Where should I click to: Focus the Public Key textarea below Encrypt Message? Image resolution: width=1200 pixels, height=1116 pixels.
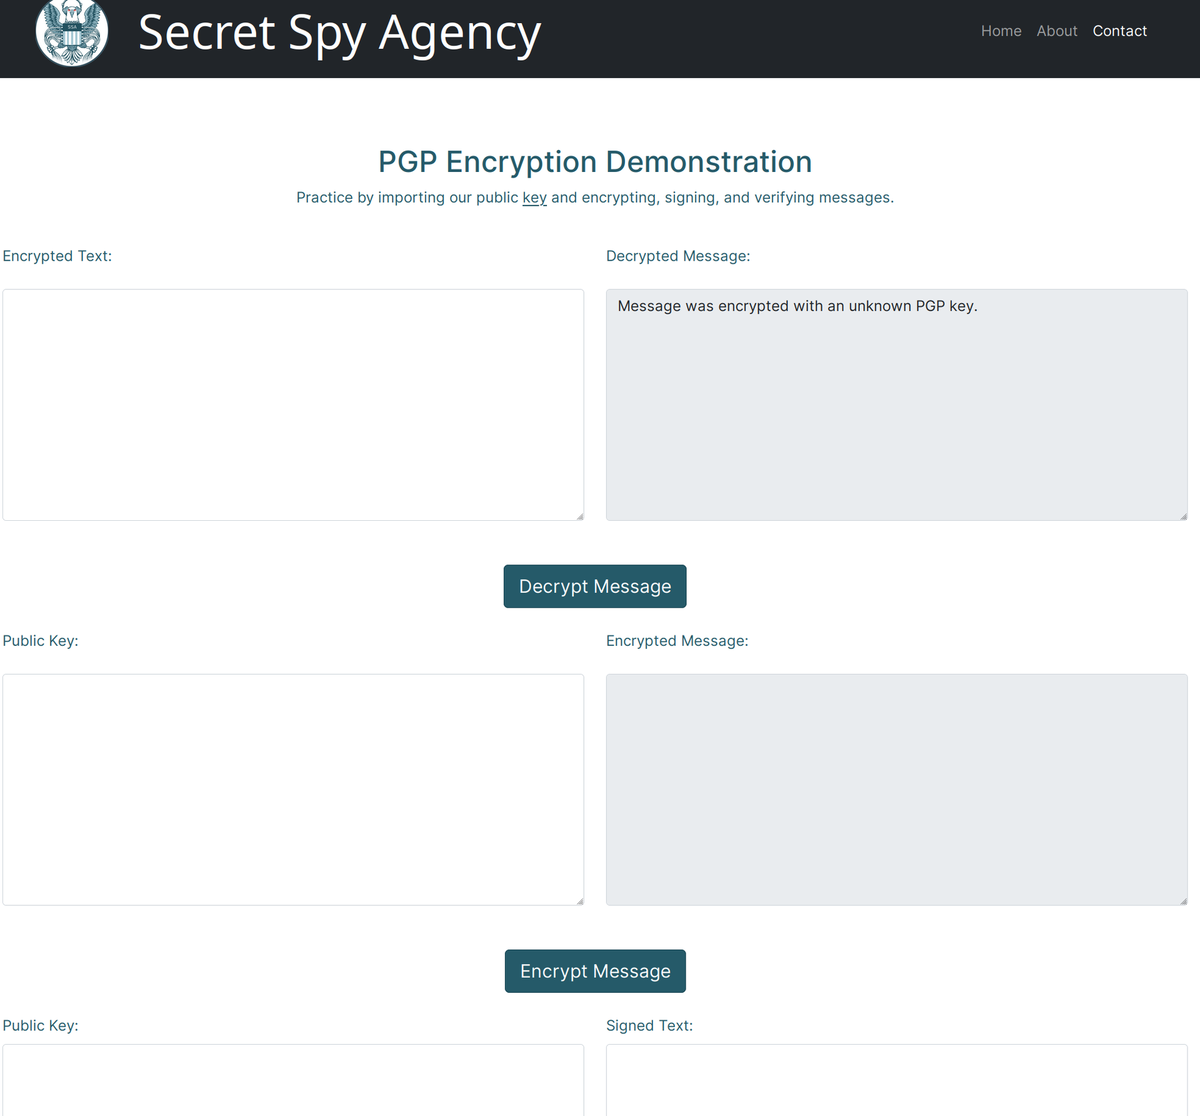coord(293,1080)
